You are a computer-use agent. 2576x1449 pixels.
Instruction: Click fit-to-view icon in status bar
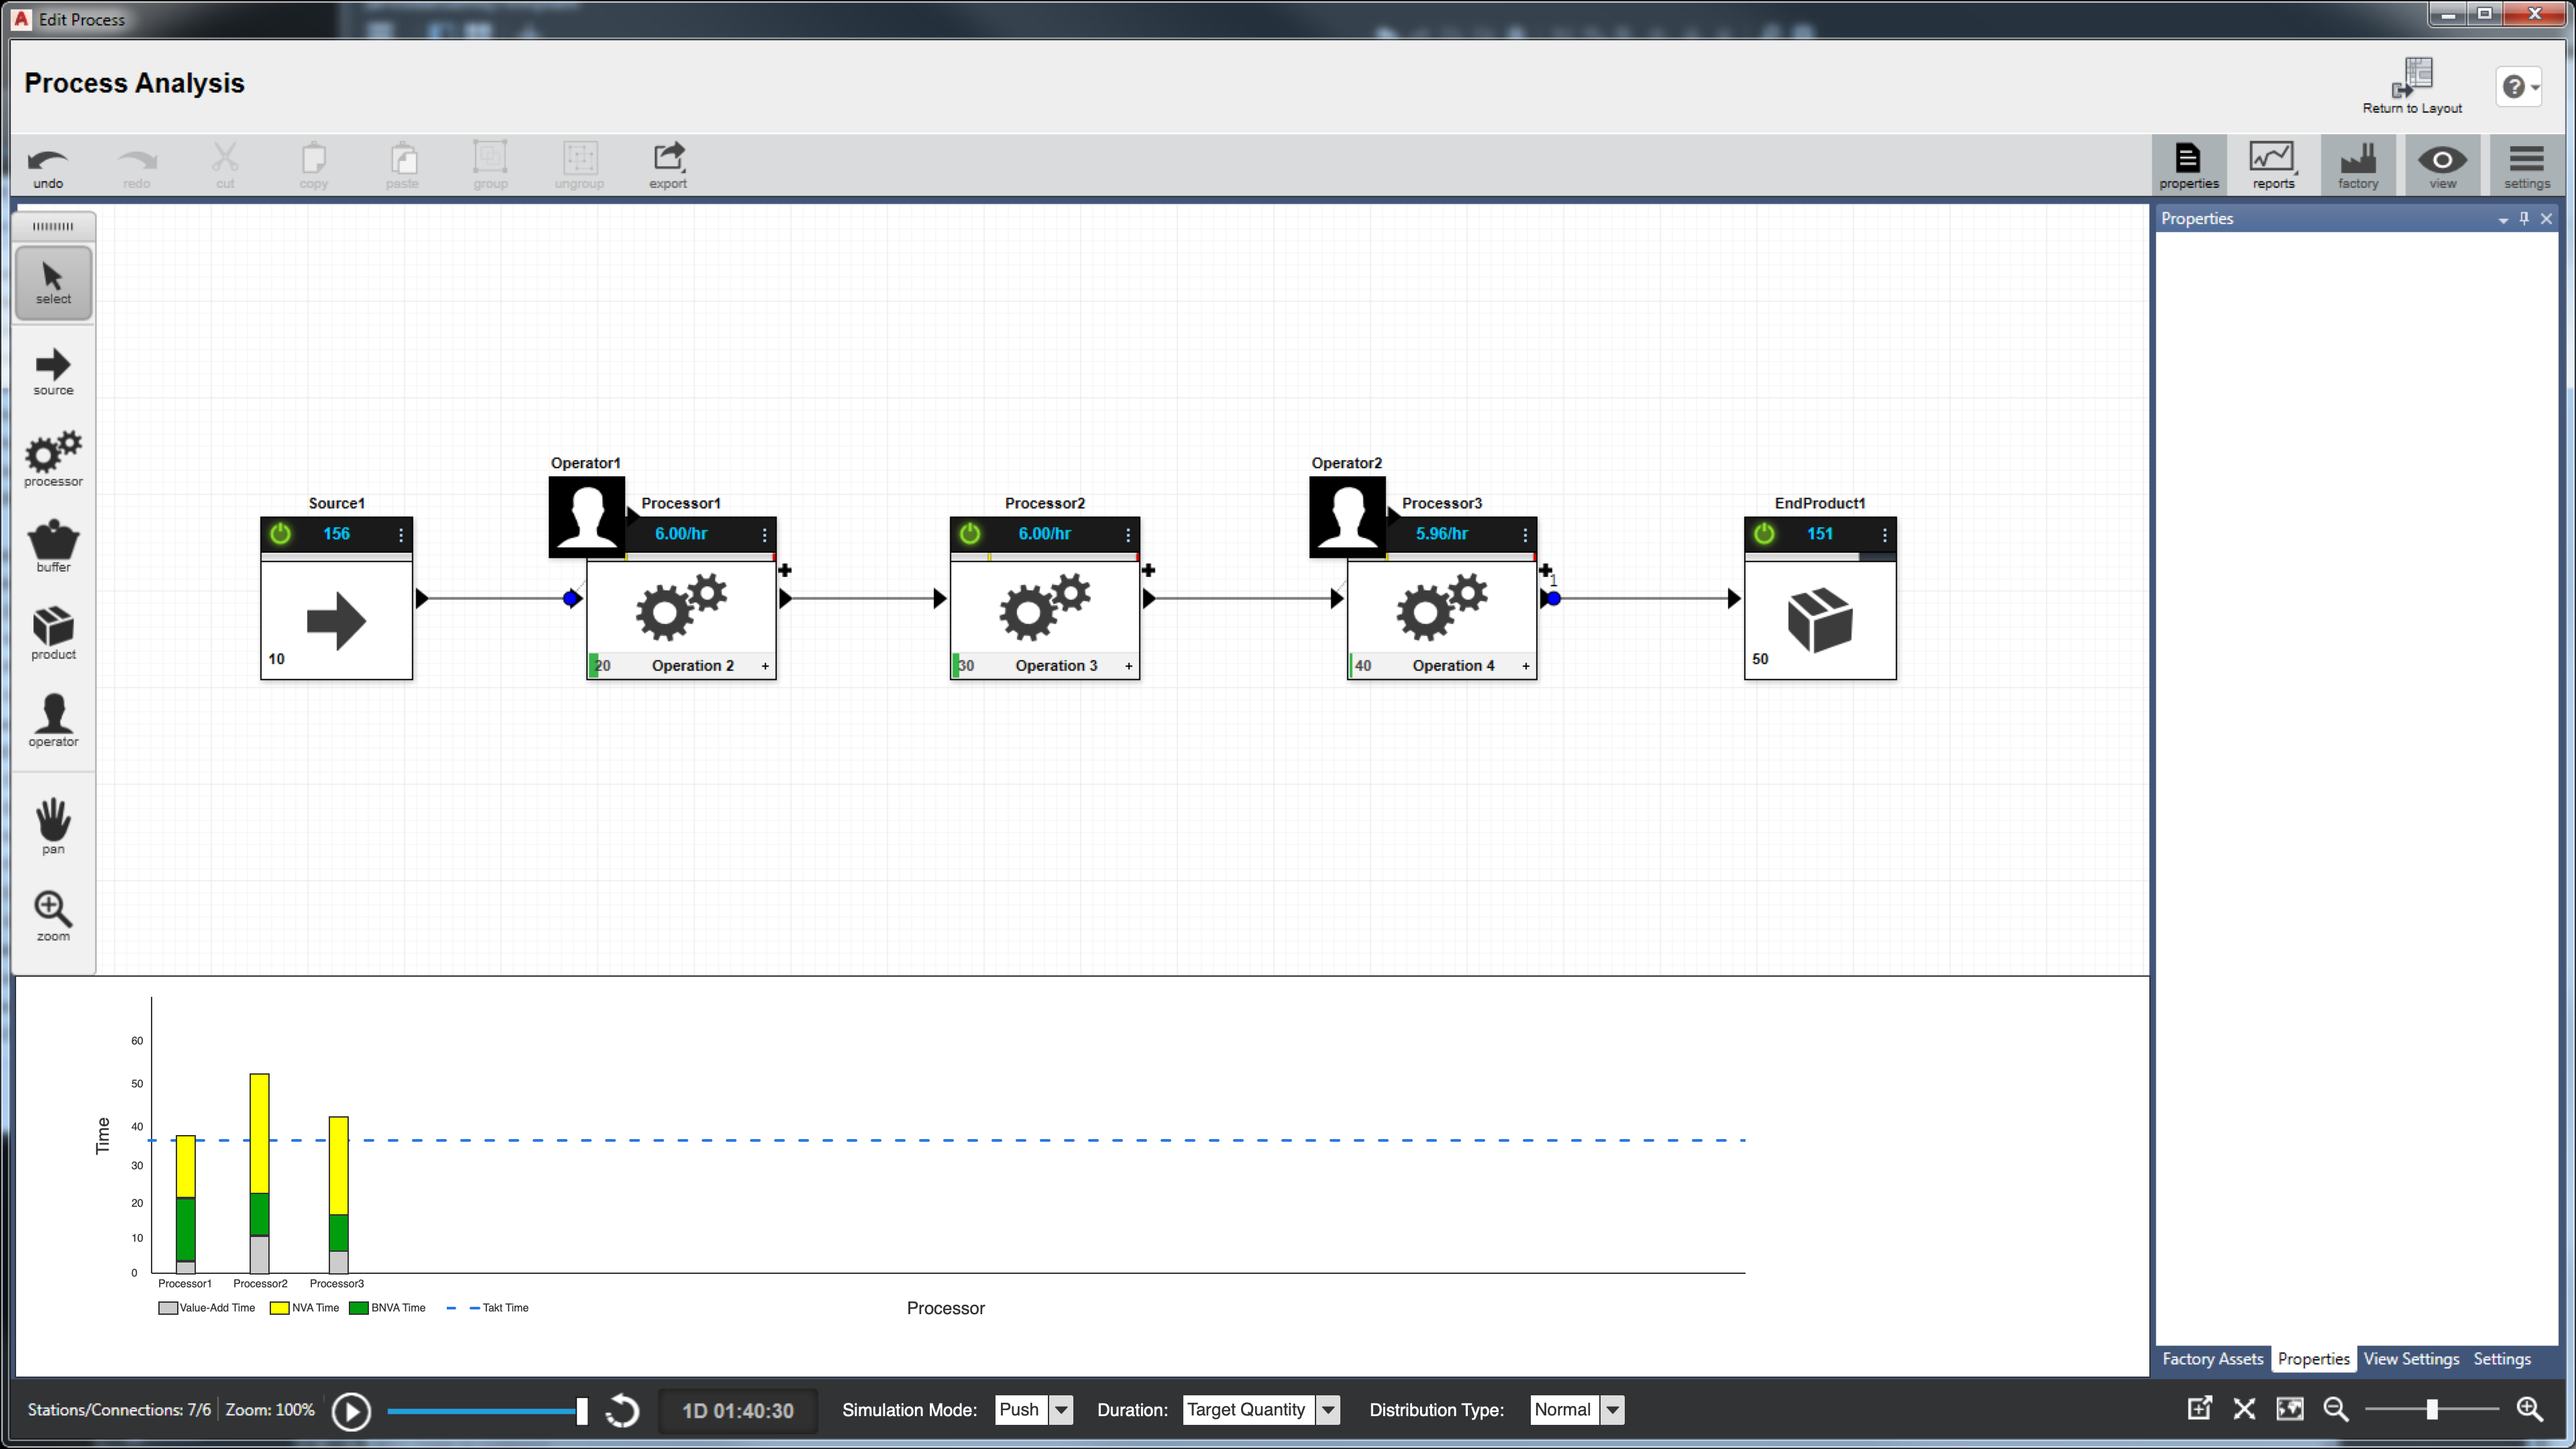click(x=2290, y=1410)
